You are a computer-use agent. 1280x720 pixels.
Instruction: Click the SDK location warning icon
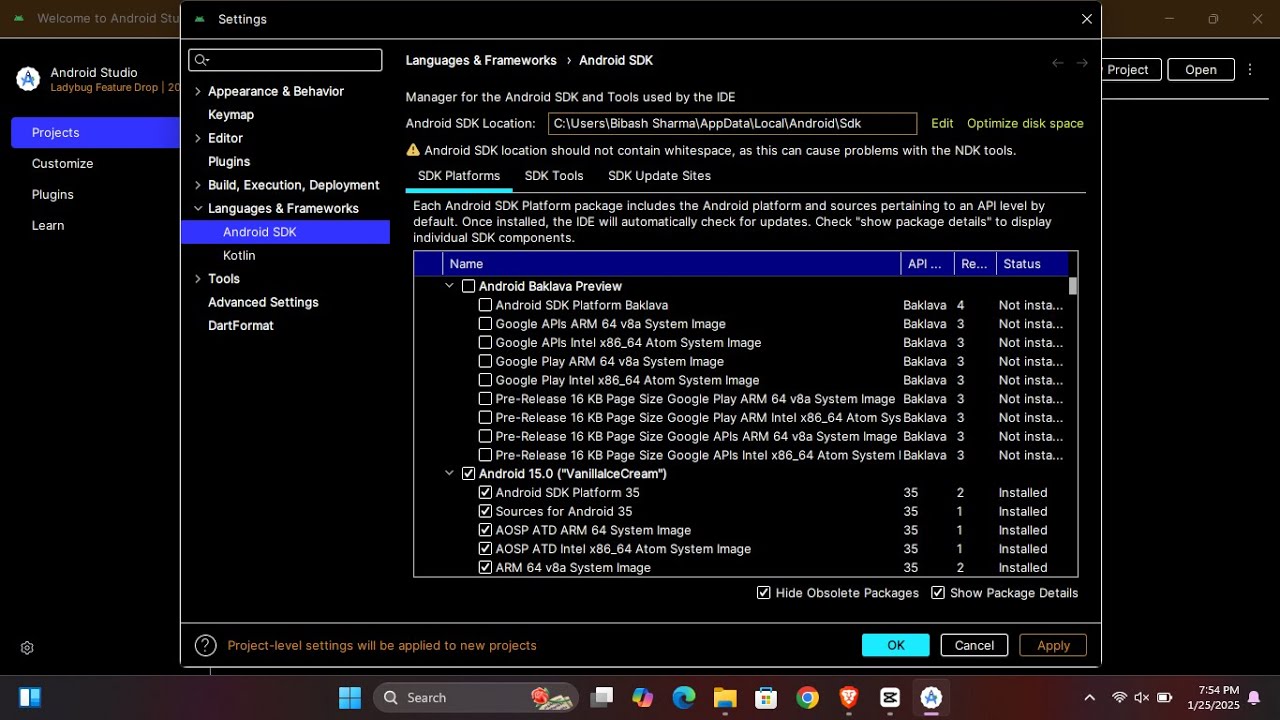coord(413,150)
